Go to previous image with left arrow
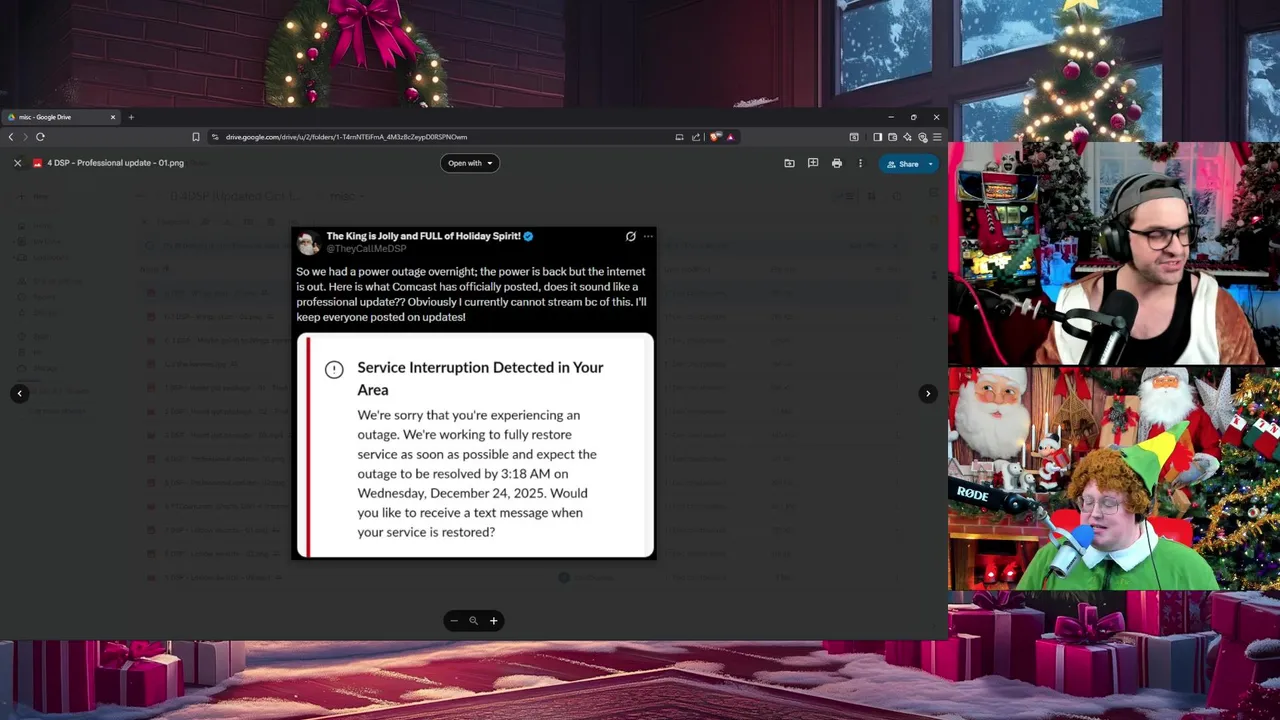This screenshot has width=1280, height=720. click(19, 393)
